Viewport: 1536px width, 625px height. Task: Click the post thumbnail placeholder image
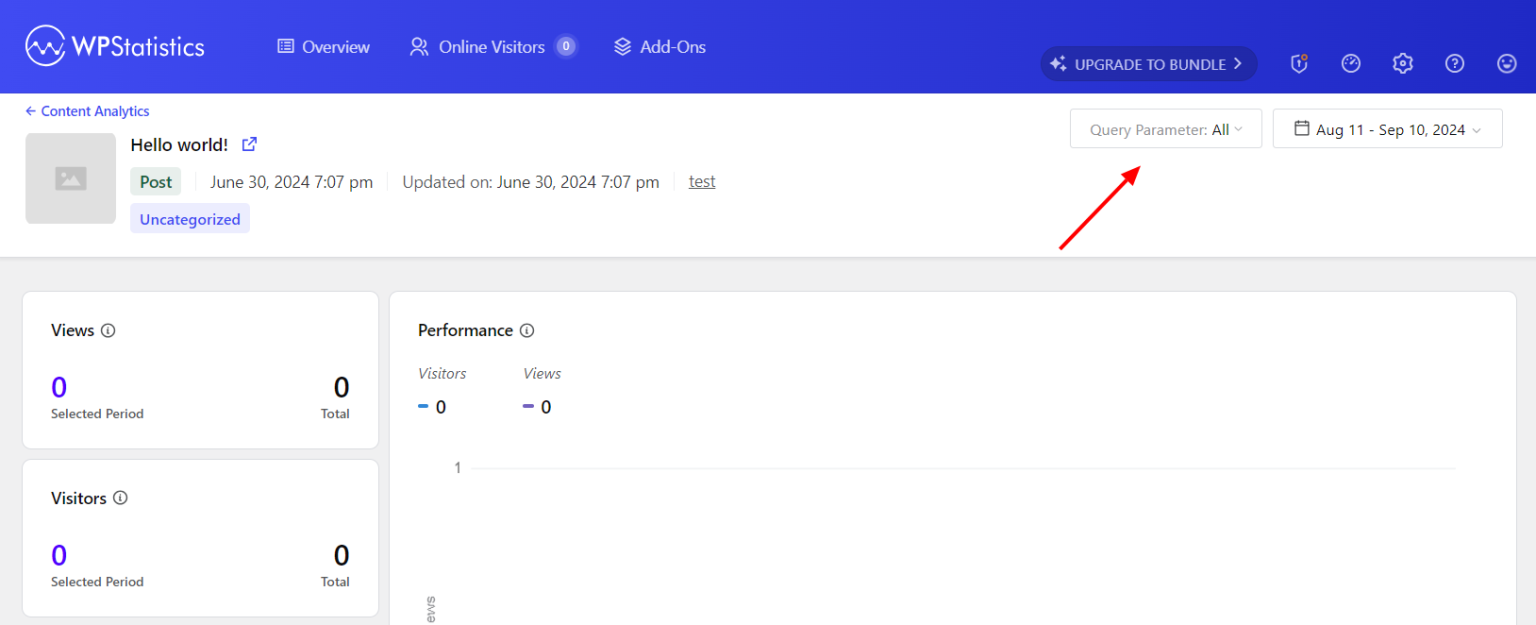tap(70, 178)
